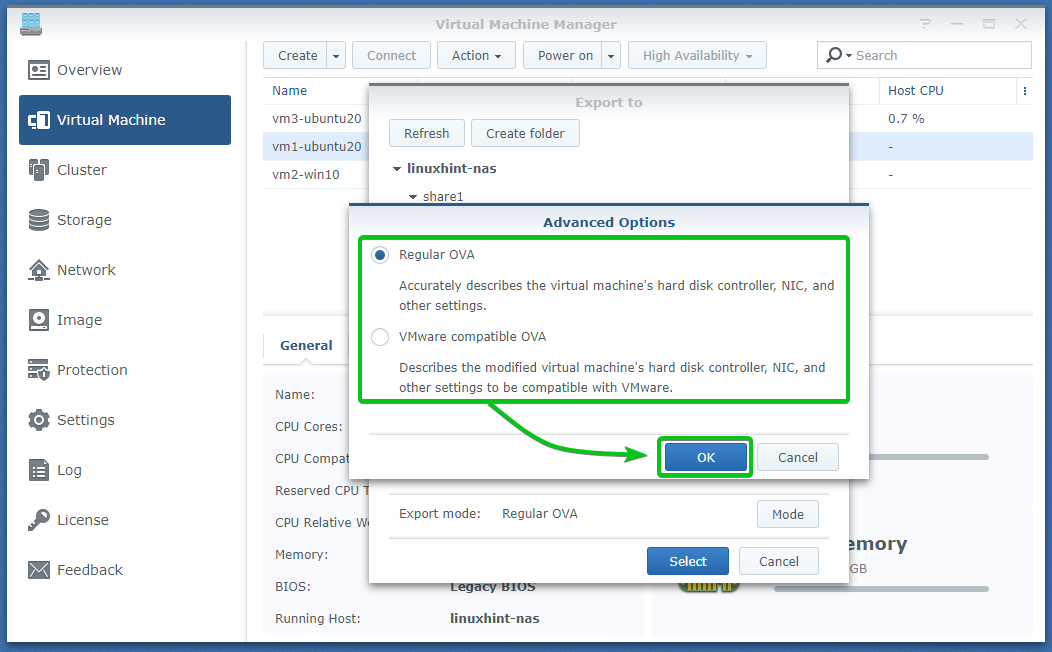
Task: Open the Overview section icon
Action: tap(38, 70)
